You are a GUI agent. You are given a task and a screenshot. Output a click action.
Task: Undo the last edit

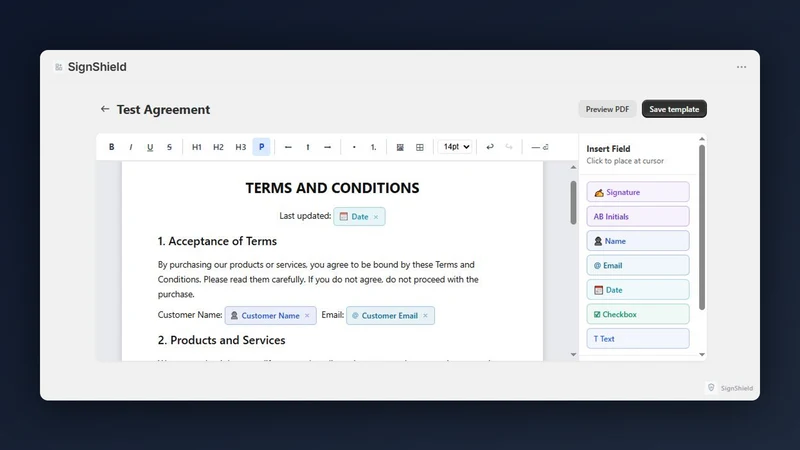pos(490,147)
